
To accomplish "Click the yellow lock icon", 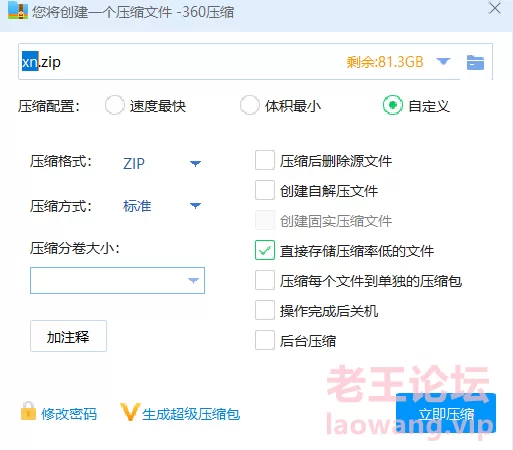I will click(28, 411).
